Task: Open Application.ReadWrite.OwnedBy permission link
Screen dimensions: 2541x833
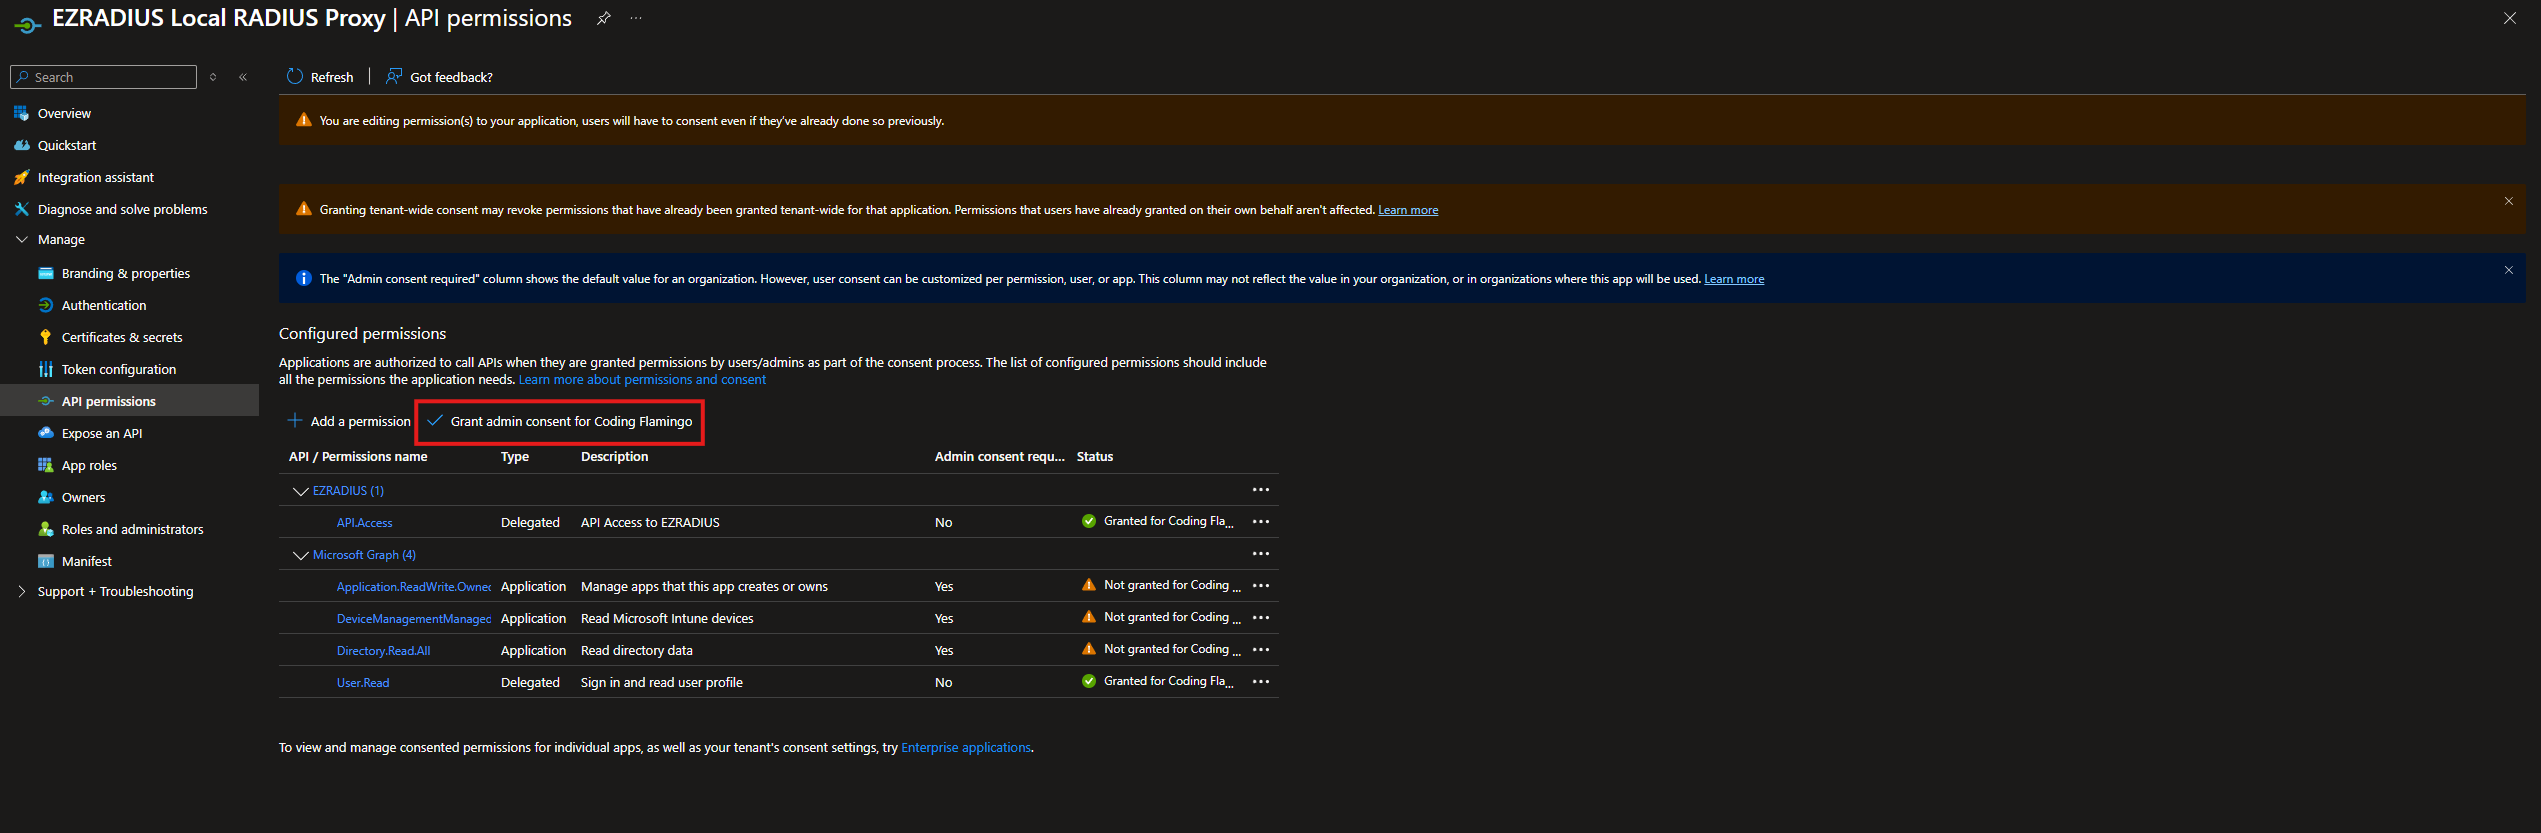Action: [414, 587]
